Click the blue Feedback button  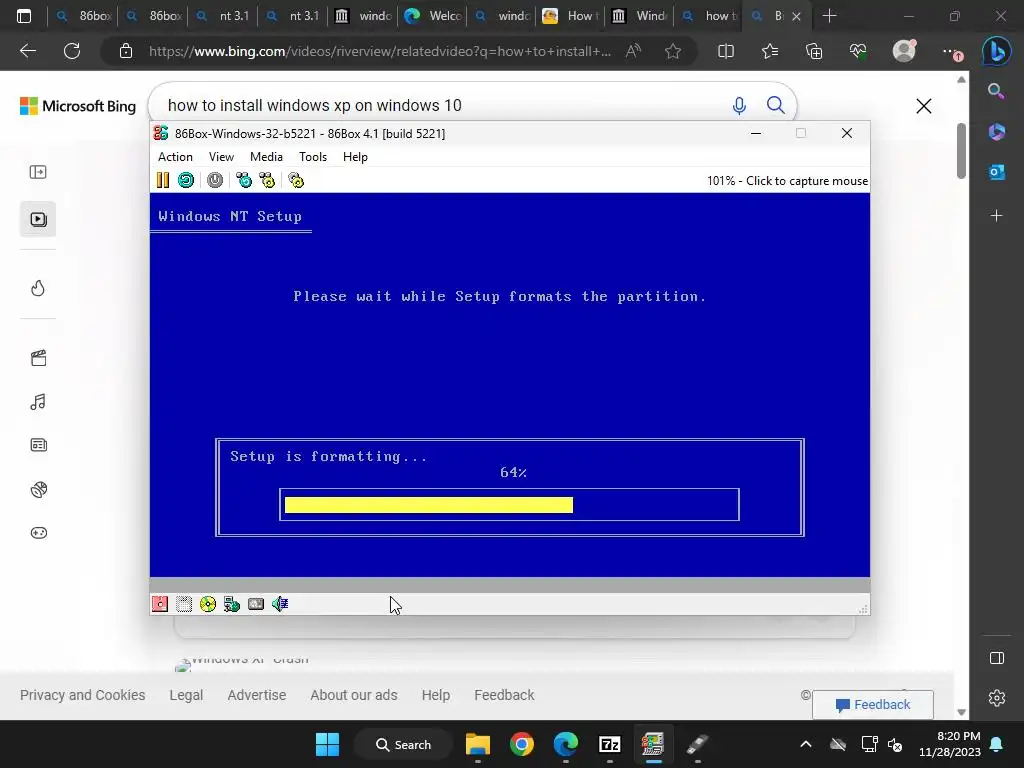tap(872, 705)
